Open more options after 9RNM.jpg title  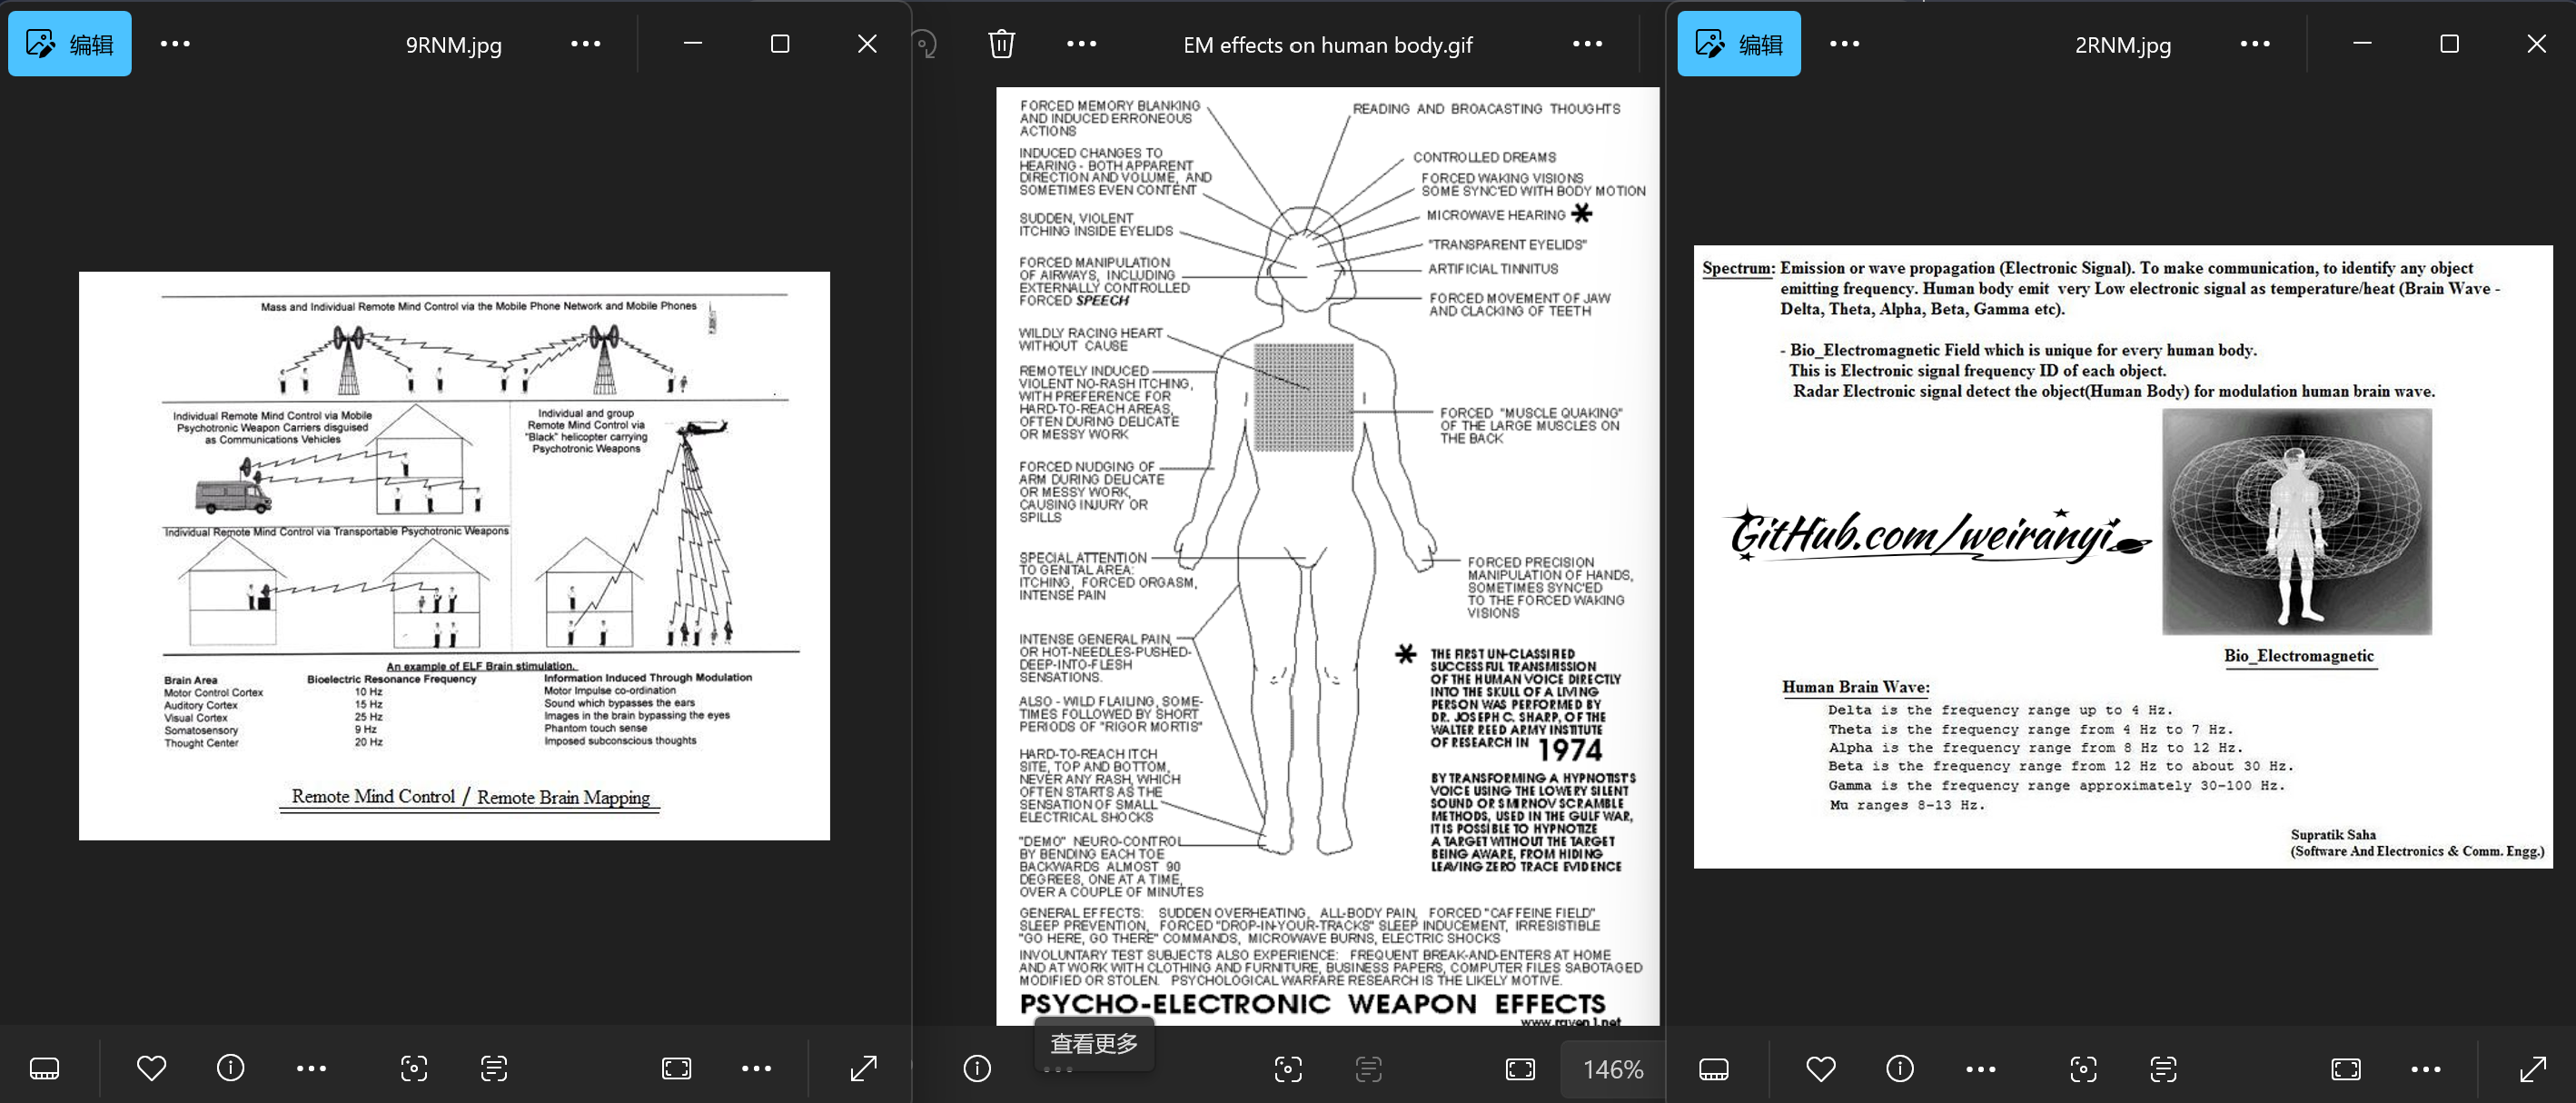tap(585, 44)
